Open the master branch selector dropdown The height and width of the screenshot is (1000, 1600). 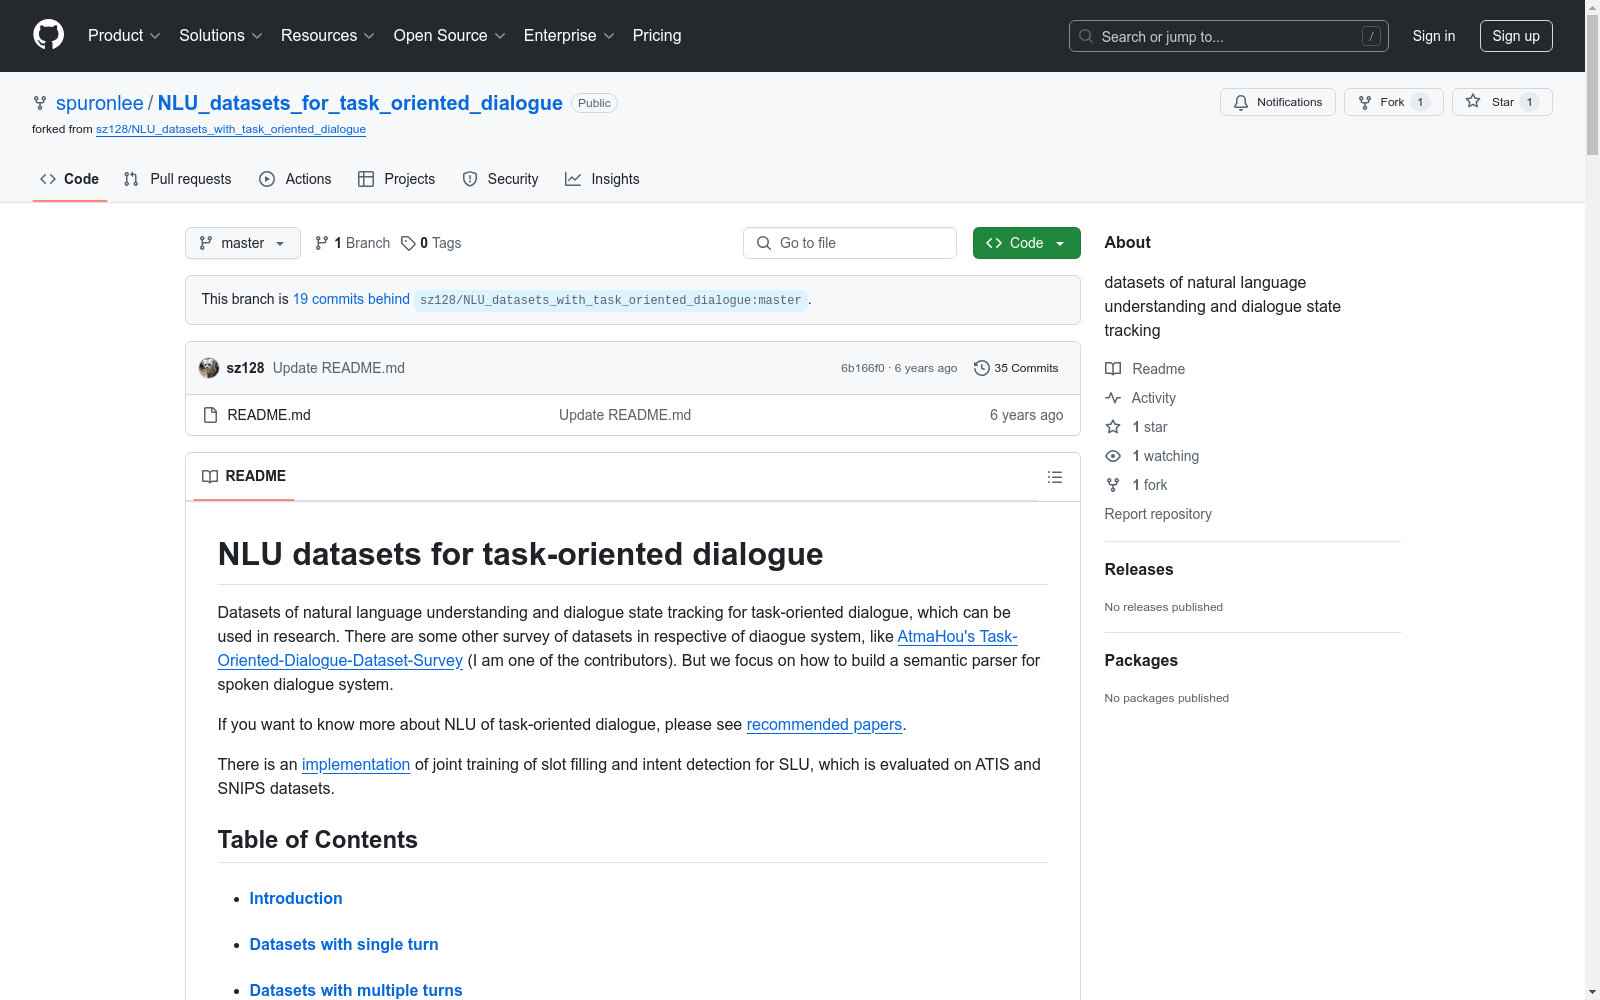click(243, 243)
